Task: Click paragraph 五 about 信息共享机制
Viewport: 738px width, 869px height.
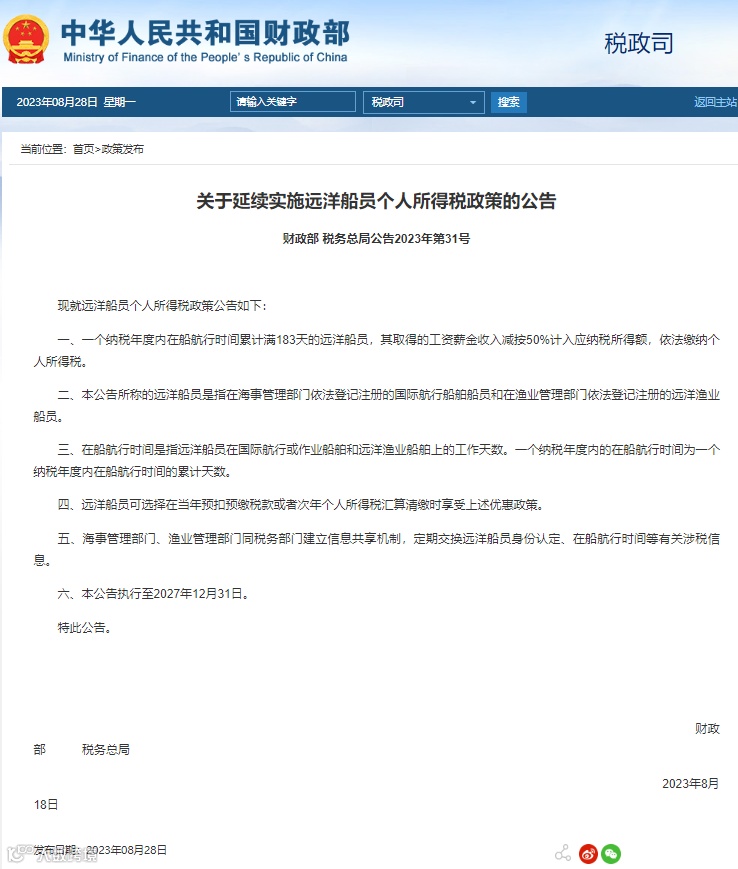Action: [x=377, y=549]
